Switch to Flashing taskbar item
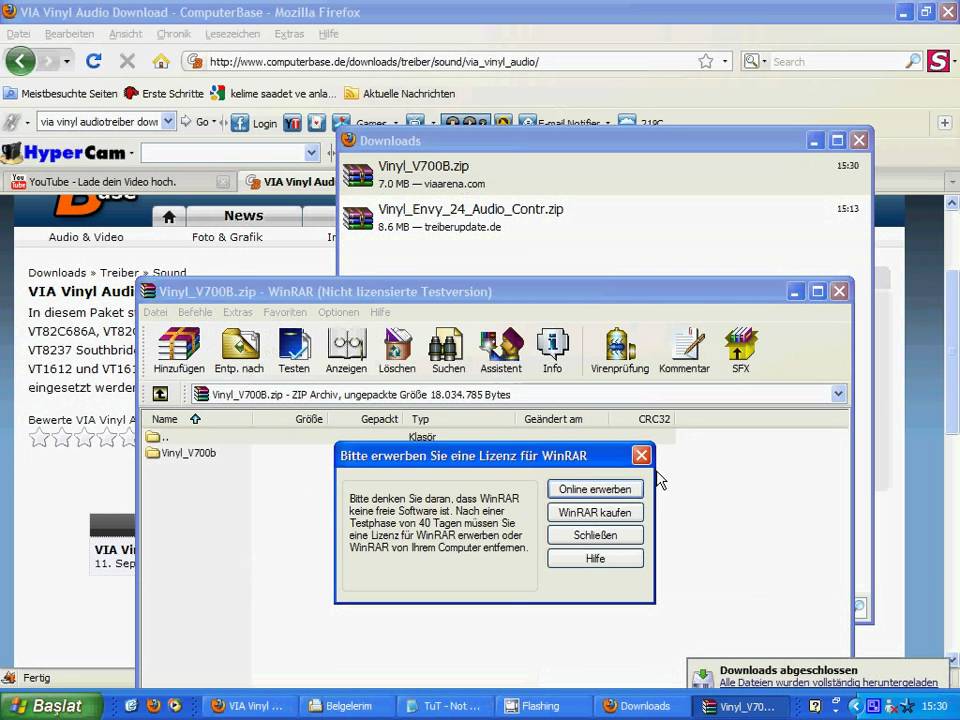 coord(541,706)
